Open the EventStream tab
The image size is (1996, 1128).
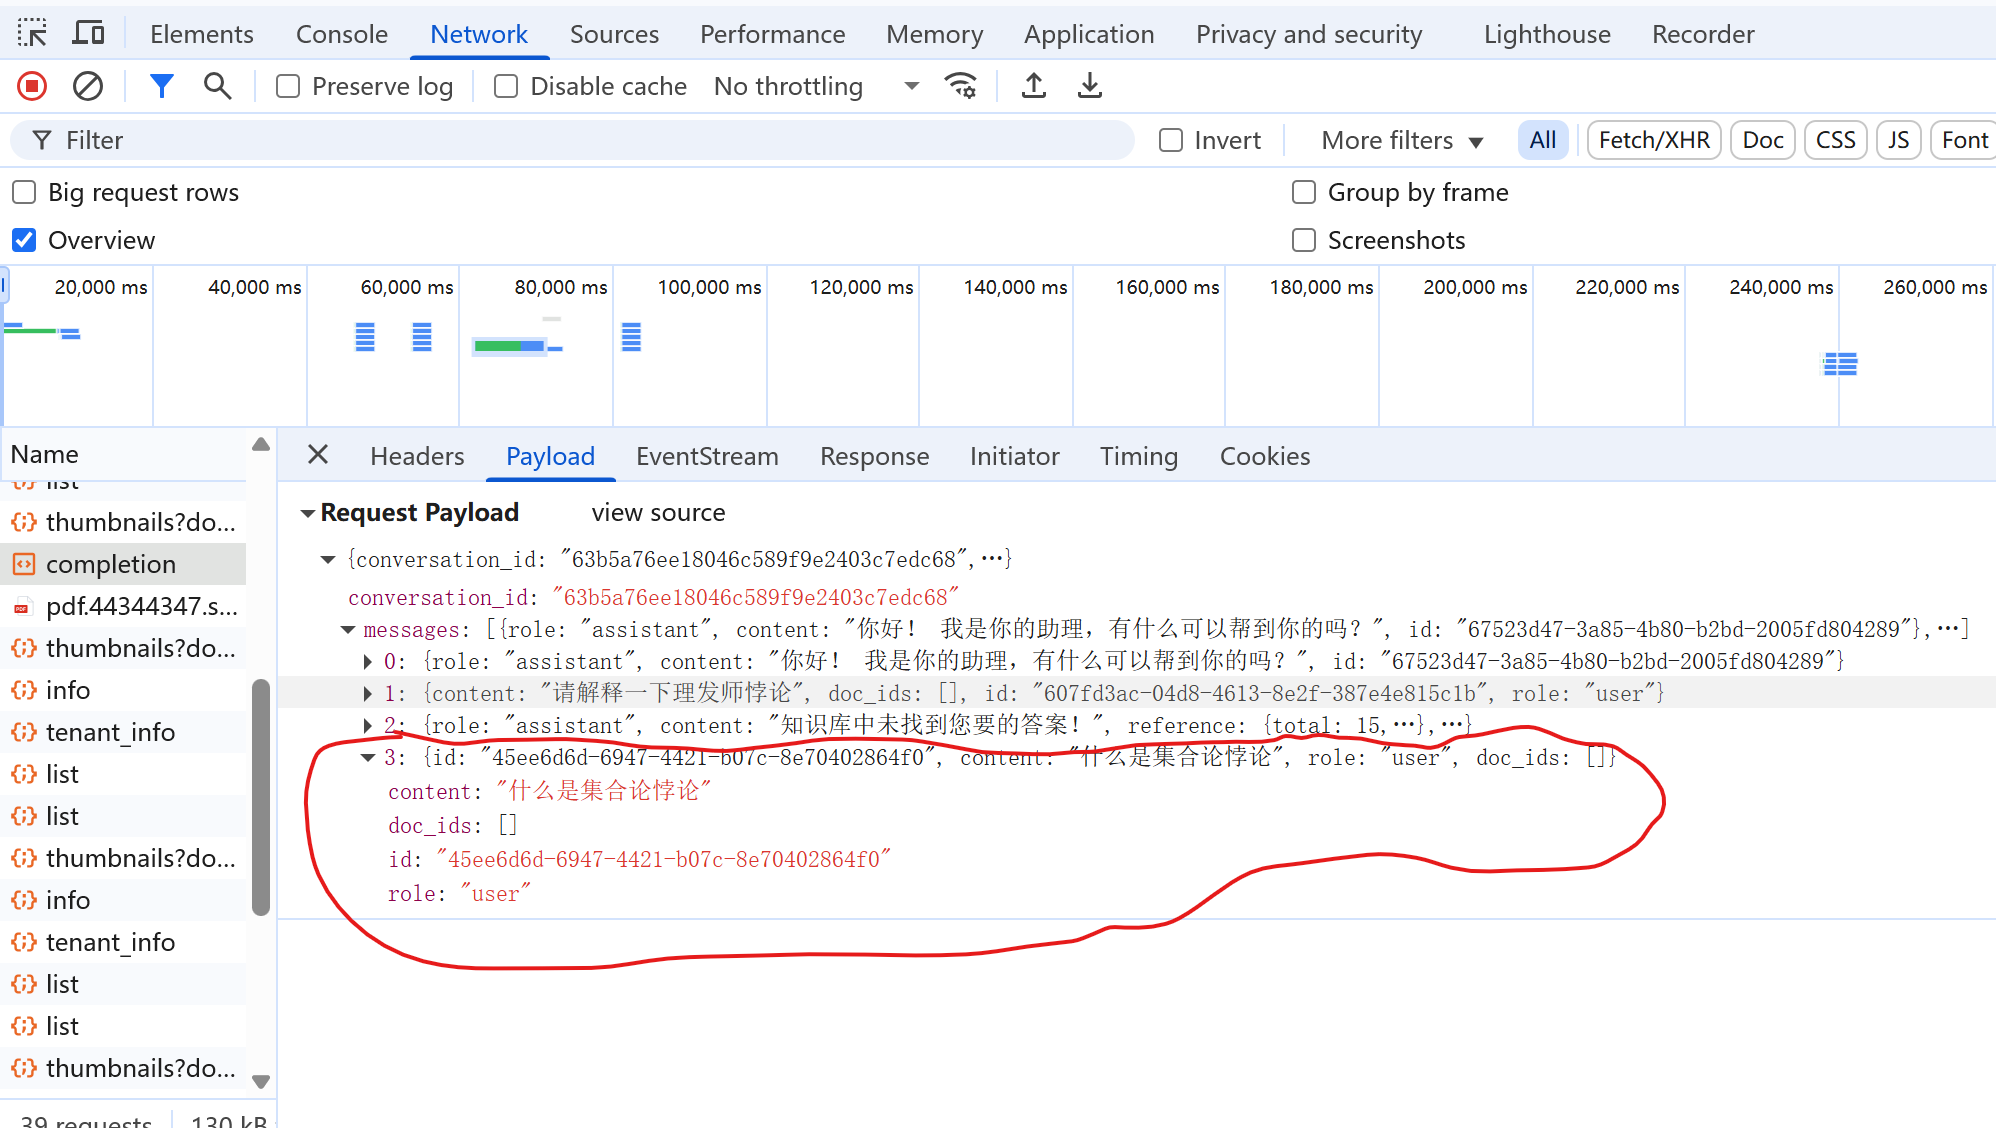(x=706, y=456)
